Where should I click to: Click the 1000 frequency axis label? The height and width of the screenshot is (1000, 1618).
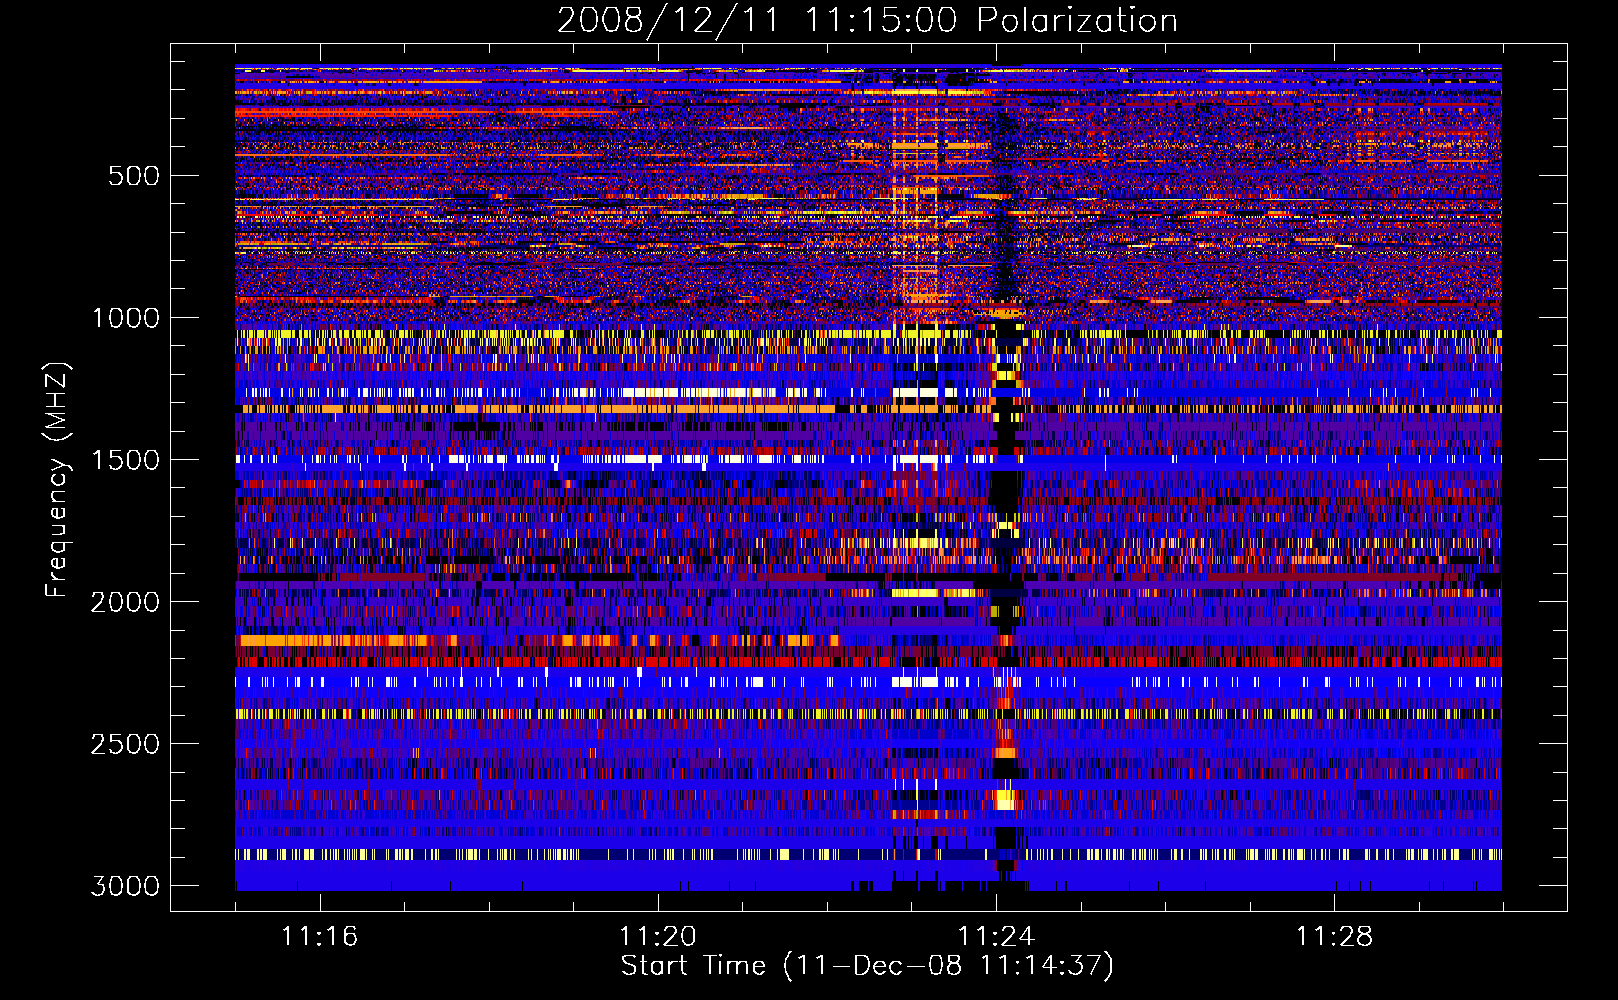pyautogui.click(x=125, y=318)
